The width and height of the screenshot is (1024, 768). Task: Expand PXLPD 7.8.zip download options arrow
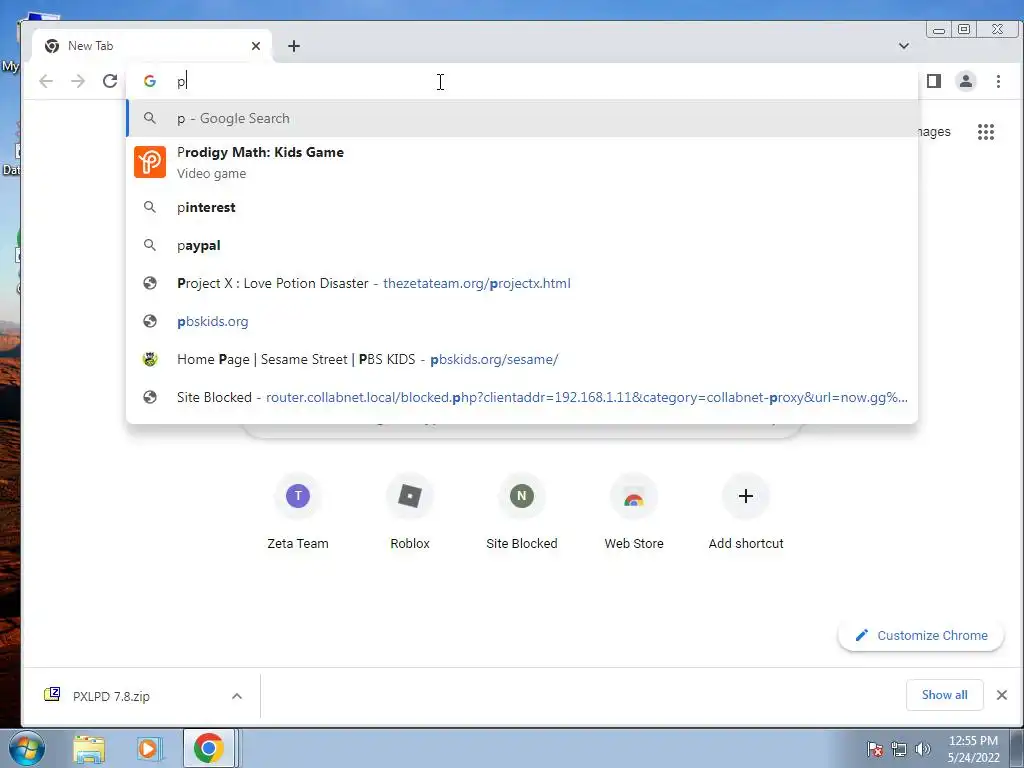coord(237,696)
